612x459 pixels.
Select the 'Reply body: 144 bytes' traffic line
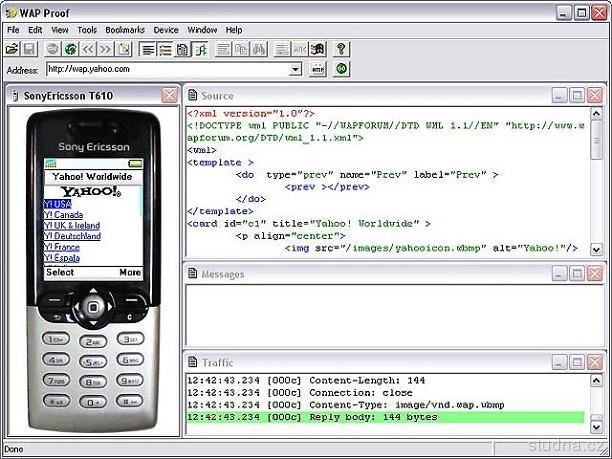386,417
